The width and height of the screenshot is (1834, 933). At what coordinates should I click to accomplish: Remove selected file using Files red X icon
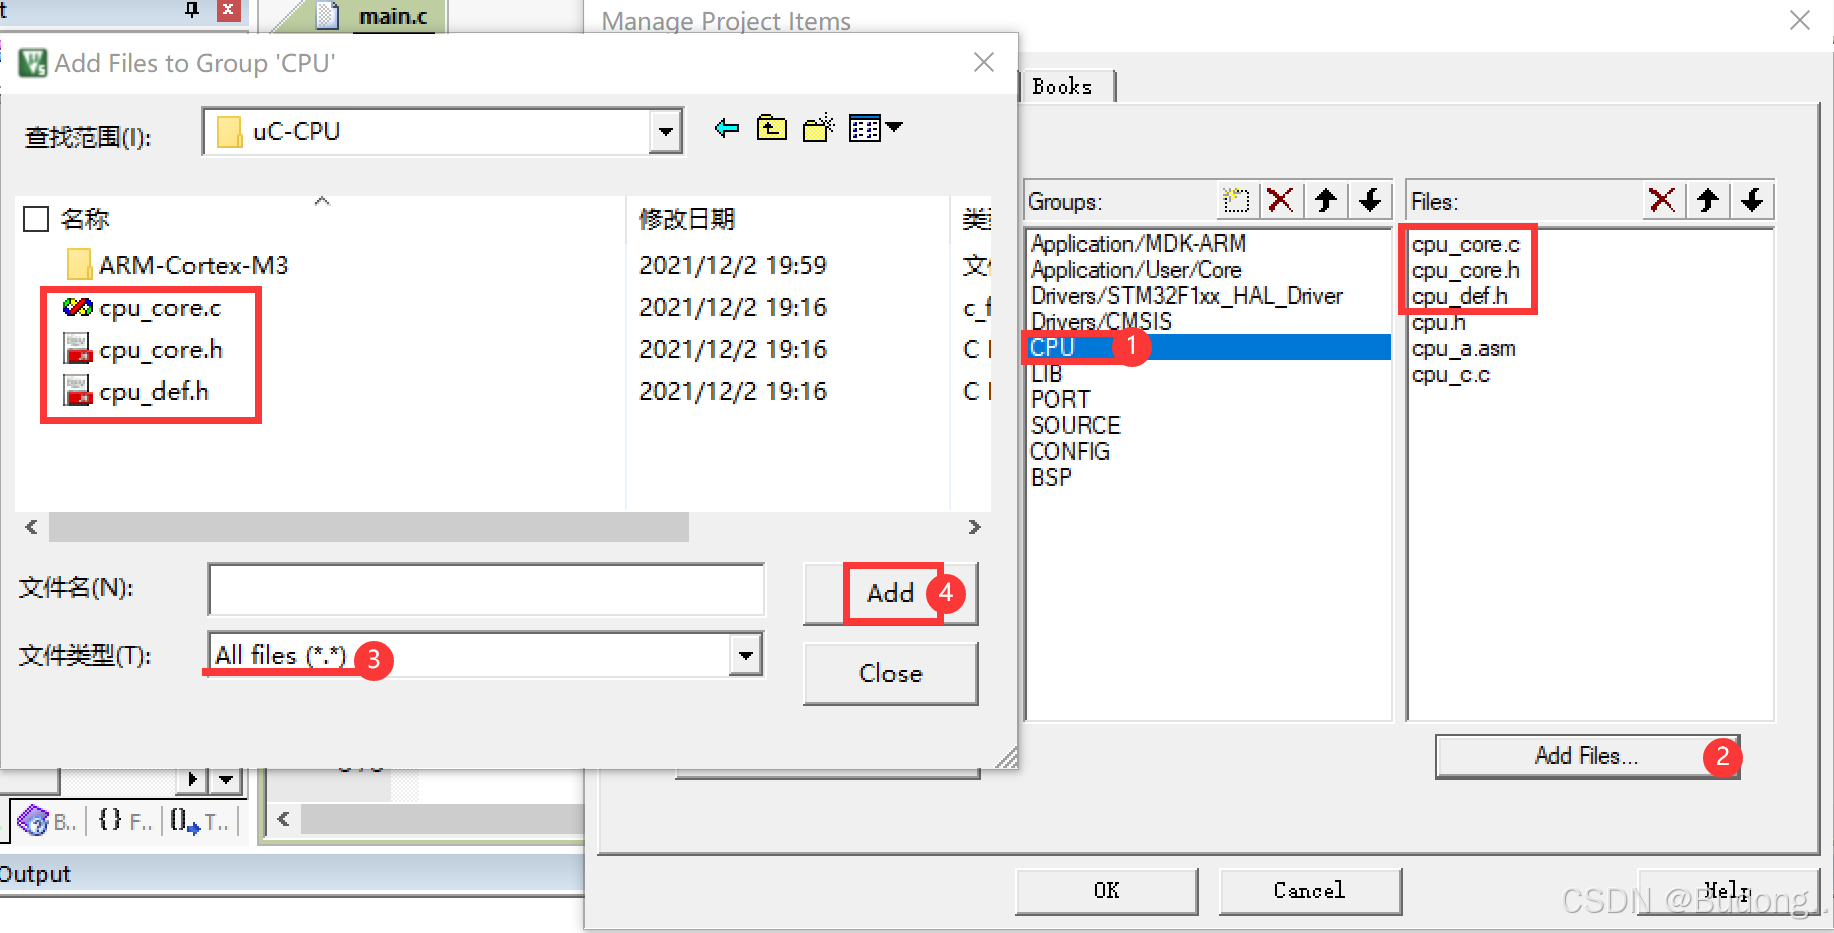pos(1663,200)
